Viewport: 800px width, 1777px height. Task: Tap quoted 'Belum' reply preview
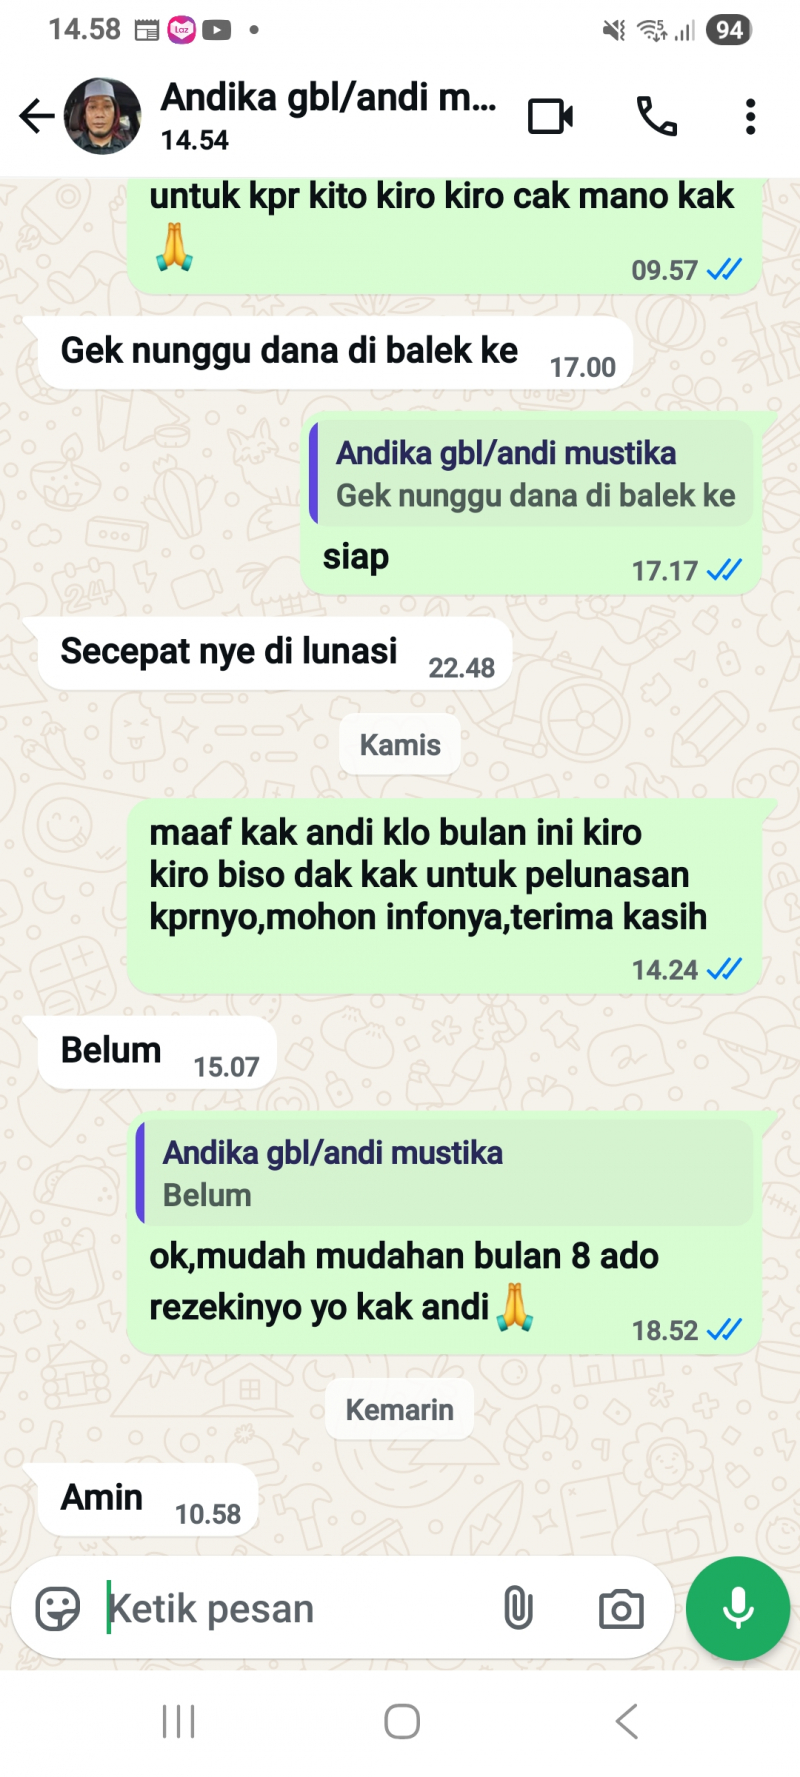pos(444,1173)
